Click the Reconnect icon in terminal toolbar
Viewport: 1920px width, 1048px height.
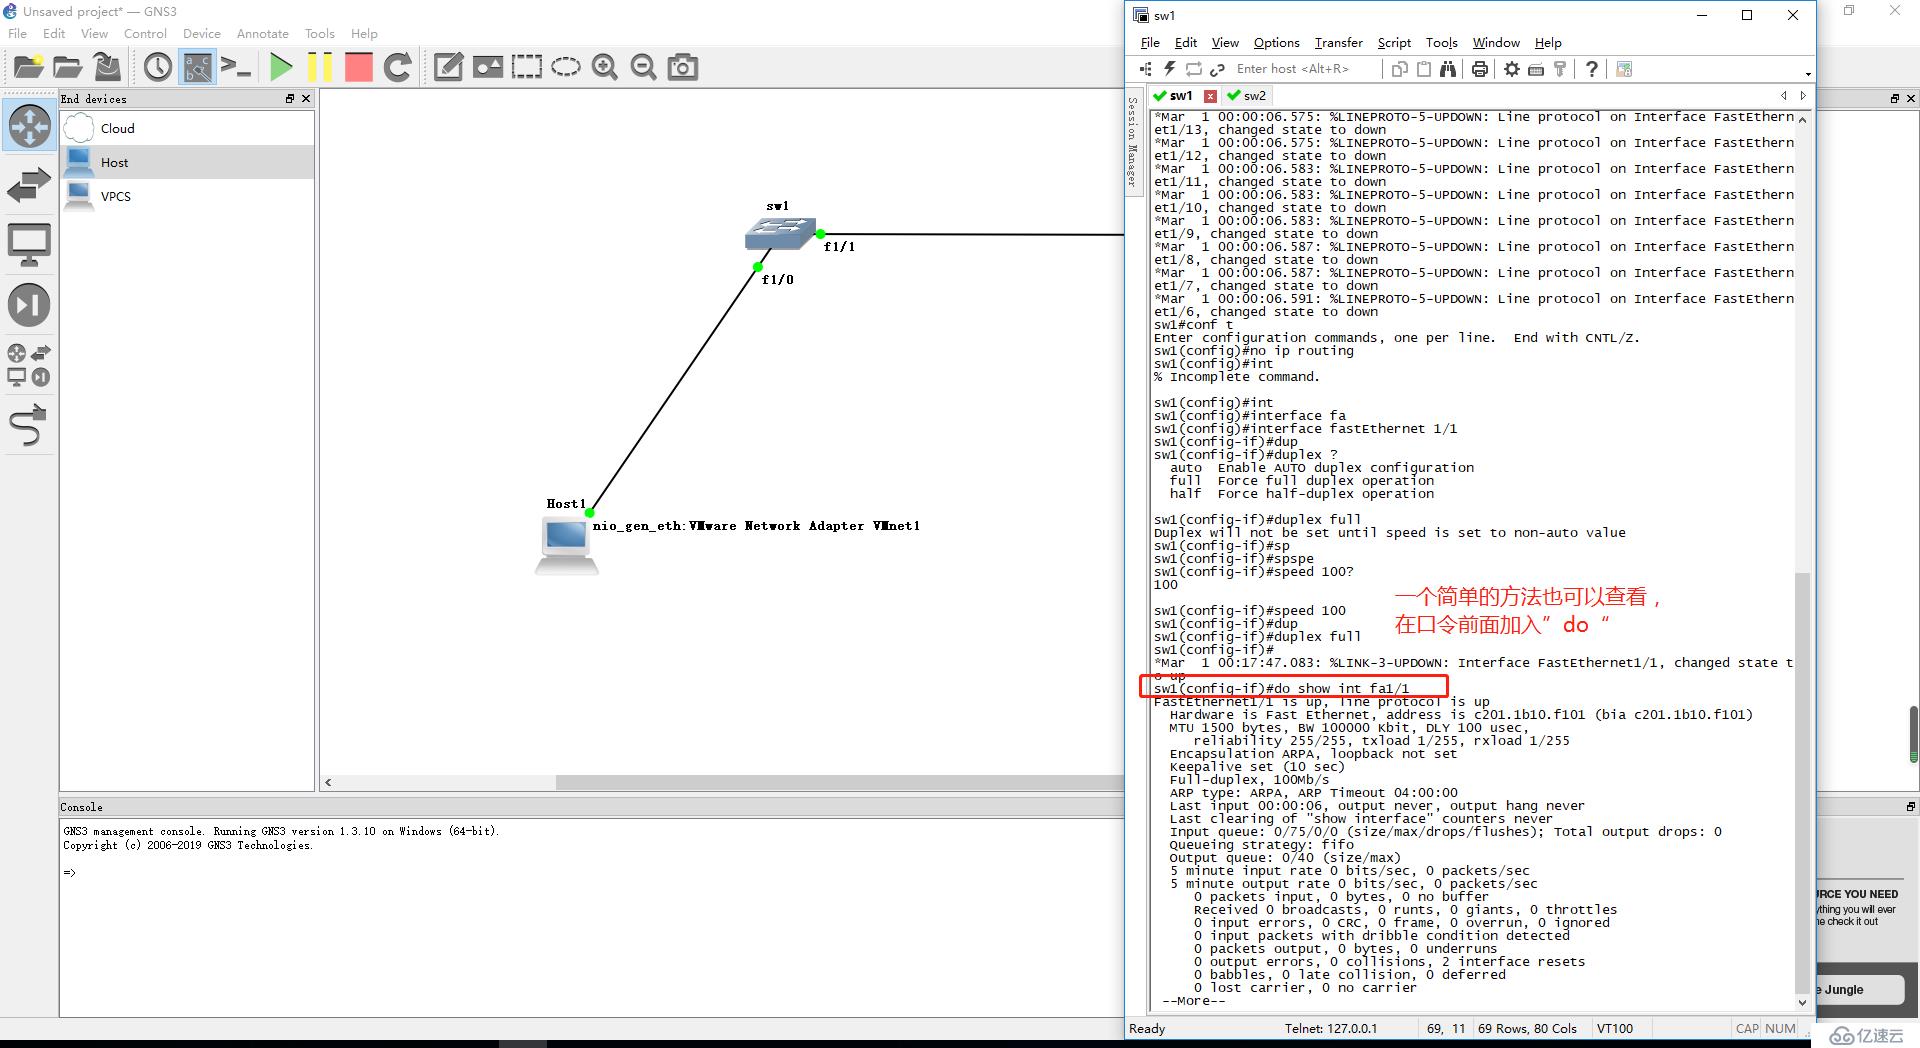pos(1193,69)
